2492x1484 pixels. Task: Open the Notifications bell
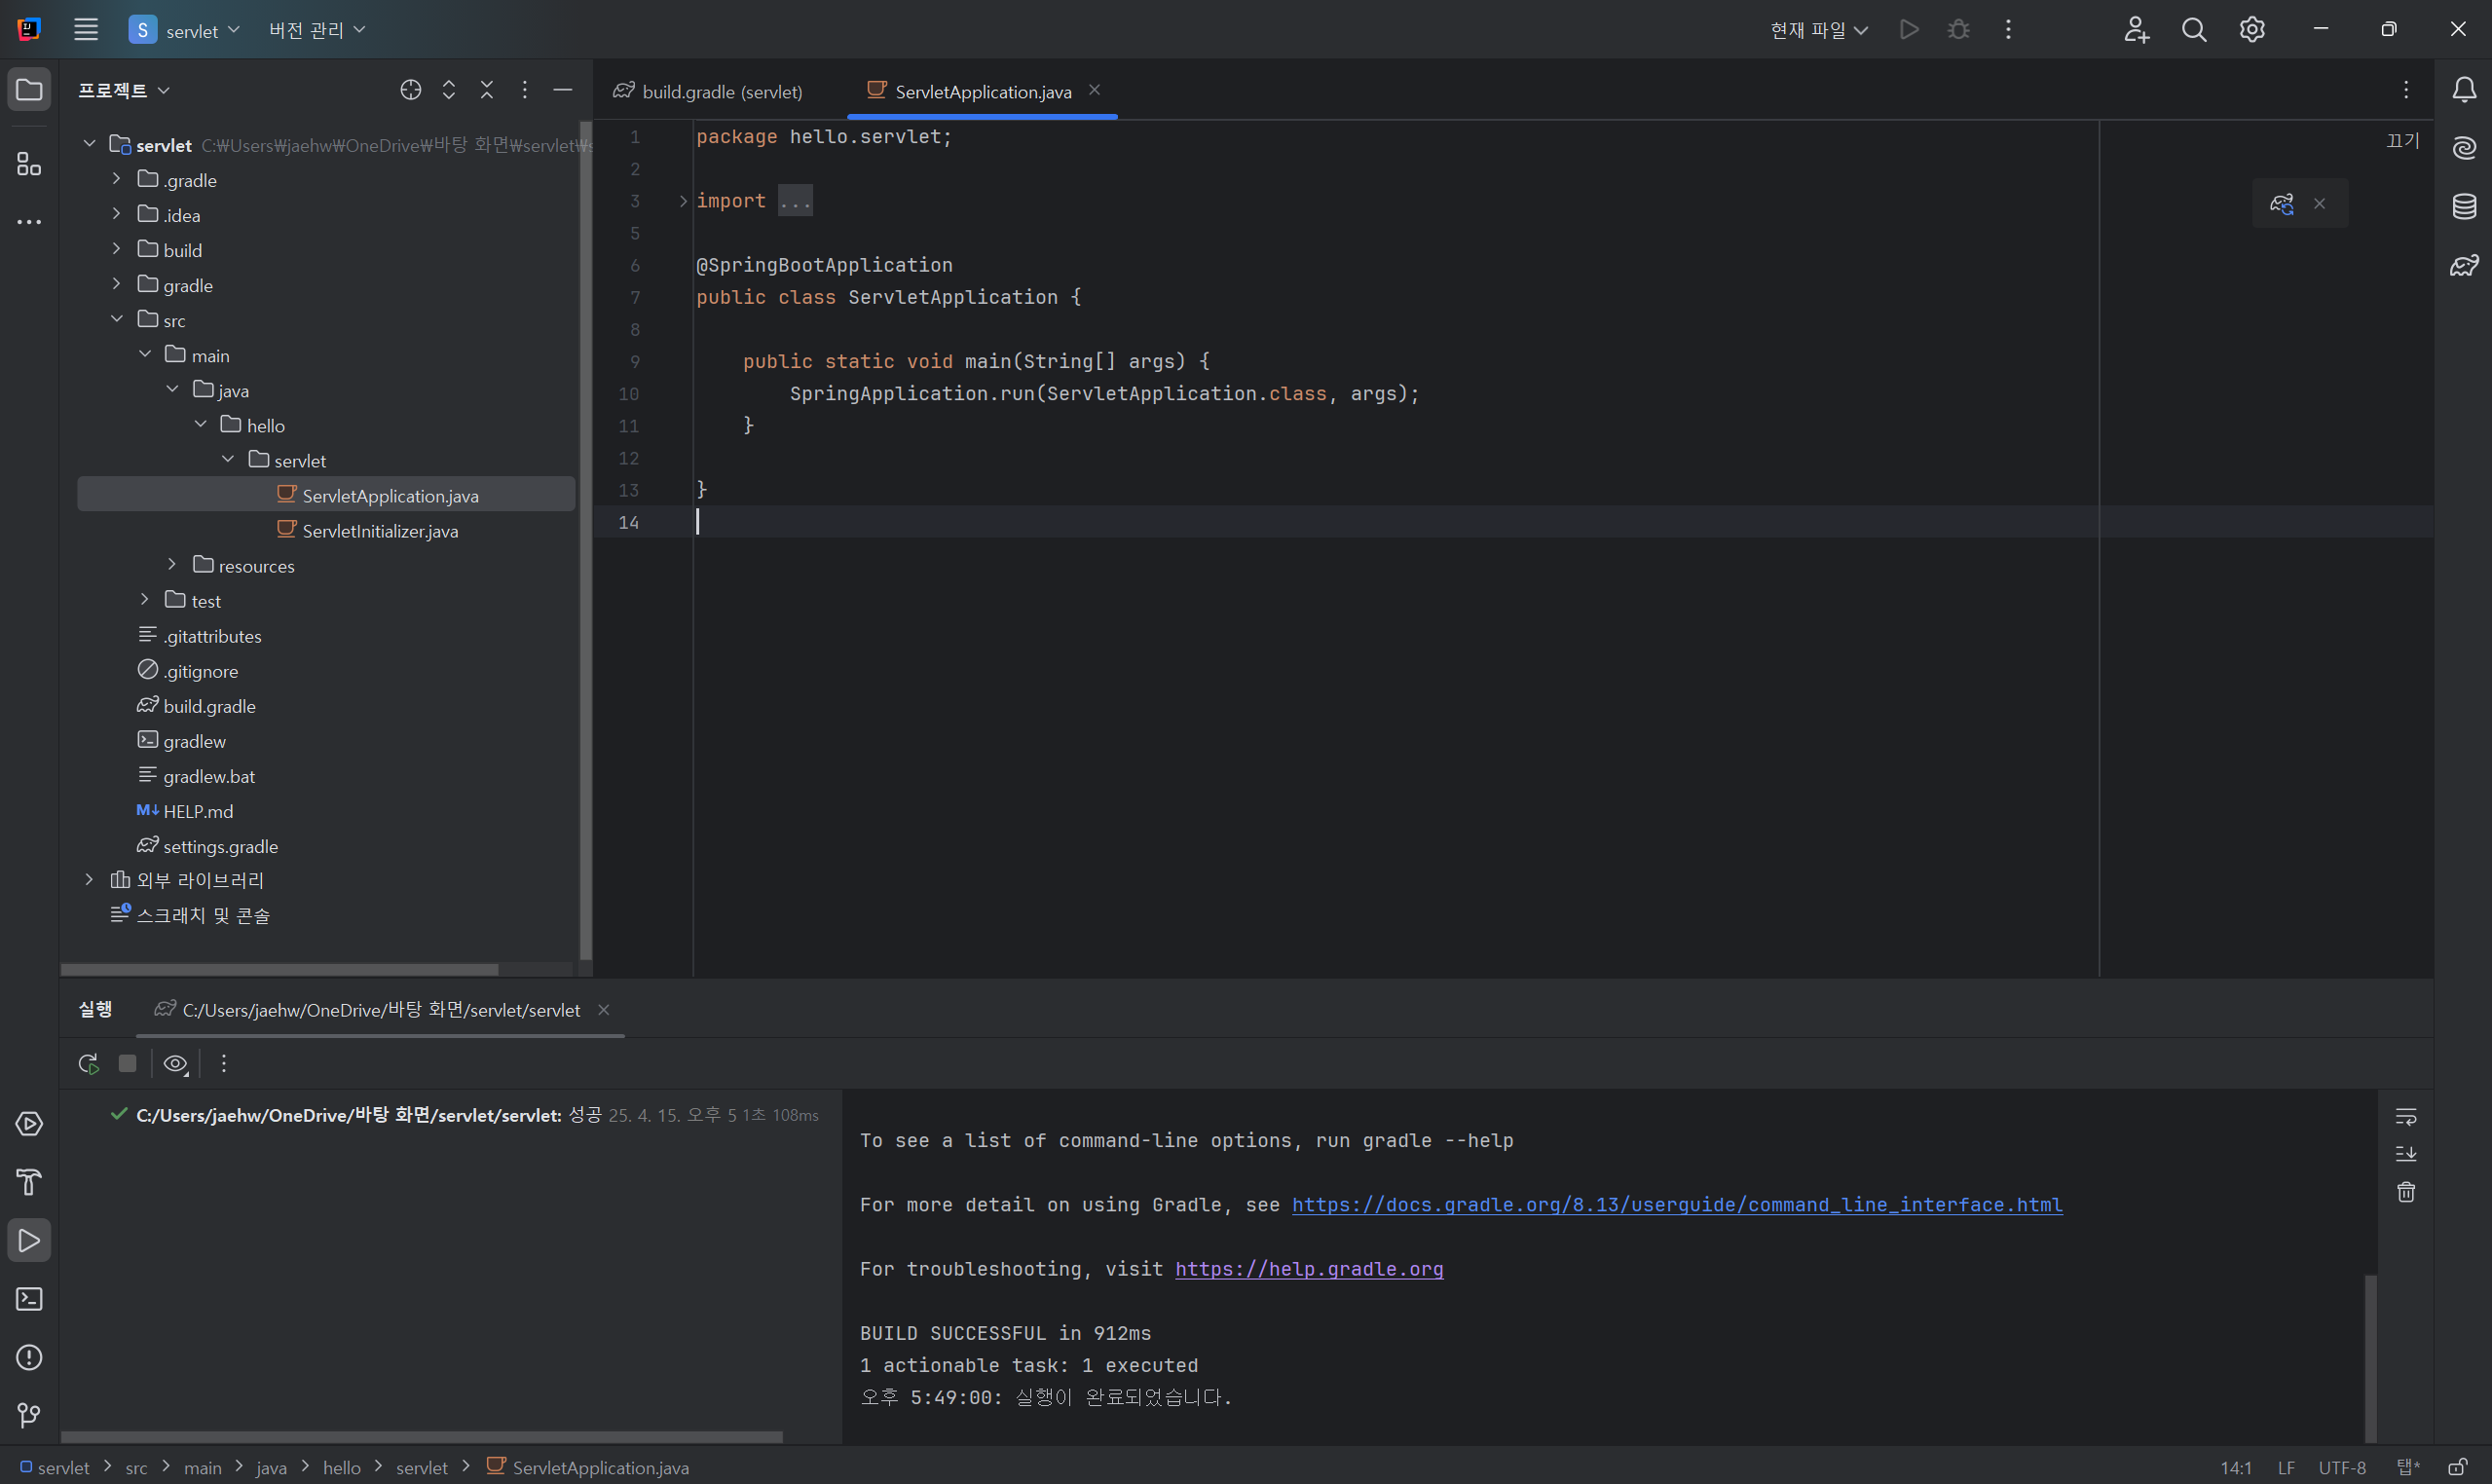pyautogui.click(x=2464, y=90)
